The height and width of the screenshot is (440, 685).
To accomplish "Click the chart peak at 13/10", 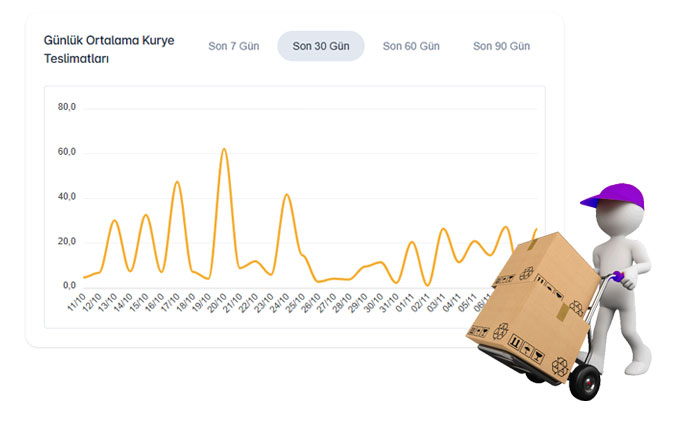I will pyautogui.click(x=115, y=220).
